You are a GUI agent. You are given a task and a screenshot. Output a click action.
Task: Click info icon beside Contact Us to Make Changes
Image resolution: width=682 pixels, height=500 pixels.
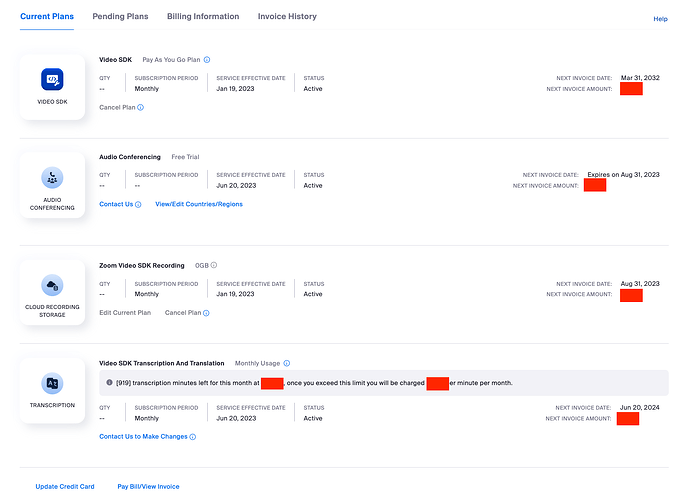pos(192,436)
